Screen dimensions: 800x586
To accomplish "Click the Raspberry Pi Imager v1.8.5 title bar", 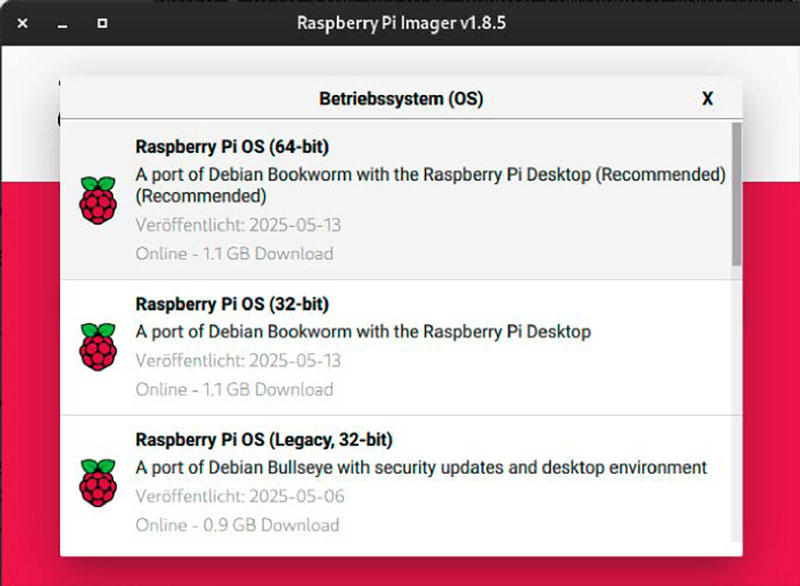I will click(x=400, y=22).
